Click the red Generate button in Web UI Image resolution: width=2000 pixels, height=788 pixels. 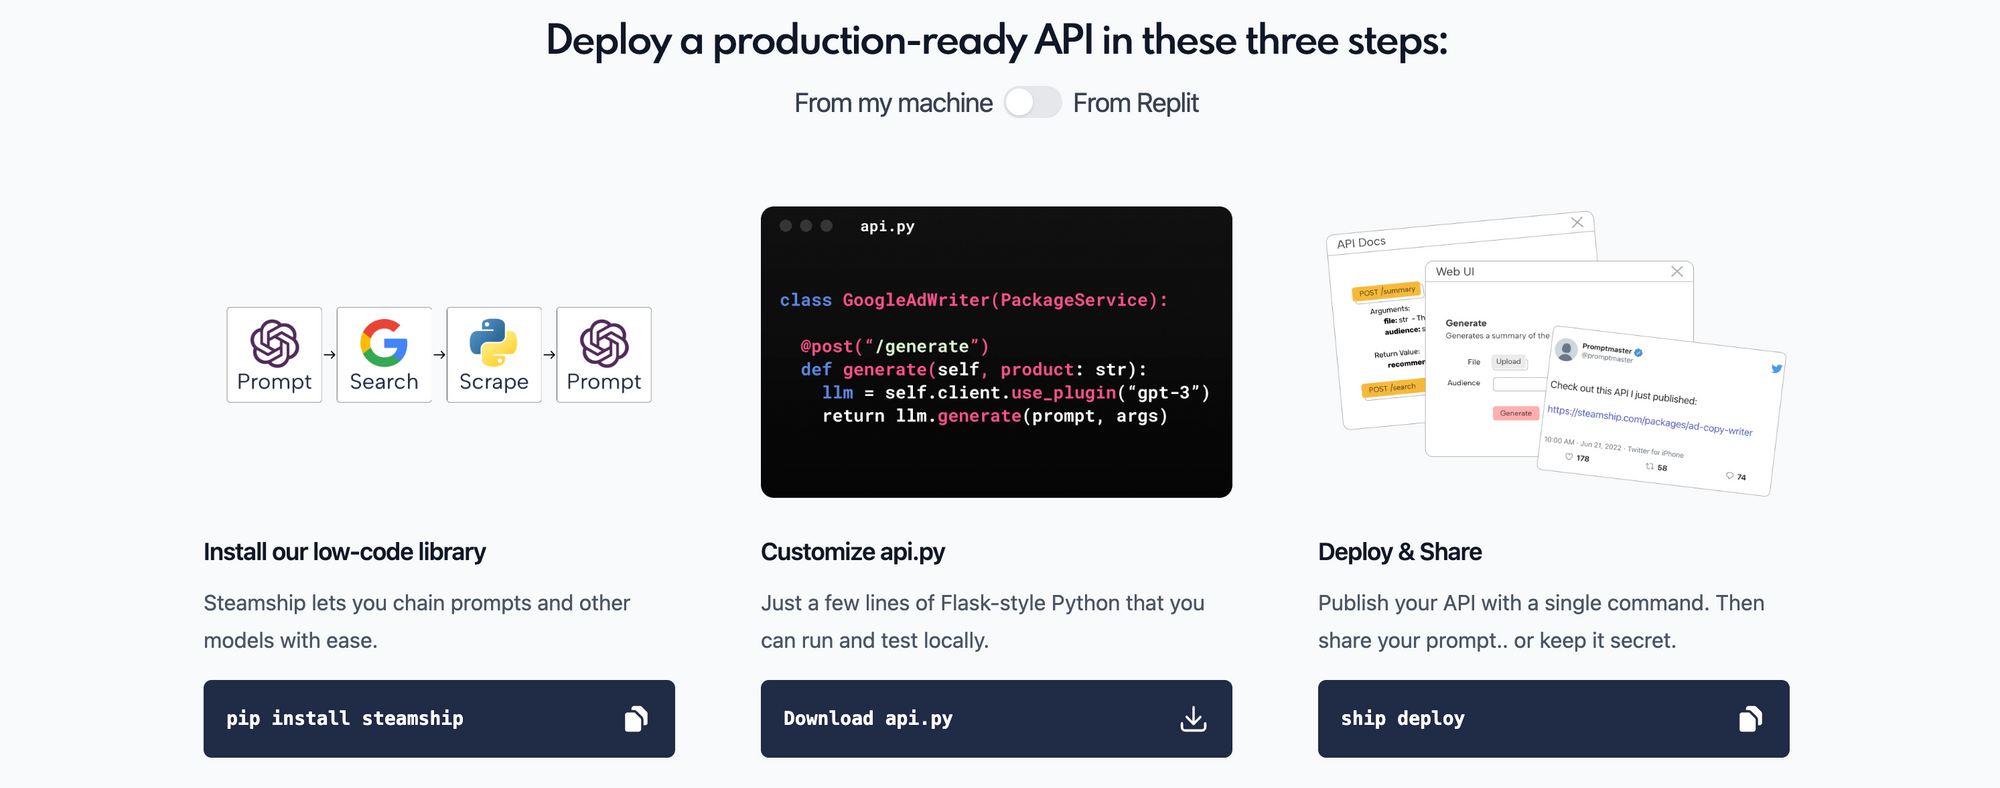pyautogui.click(x=1516, y=413)
